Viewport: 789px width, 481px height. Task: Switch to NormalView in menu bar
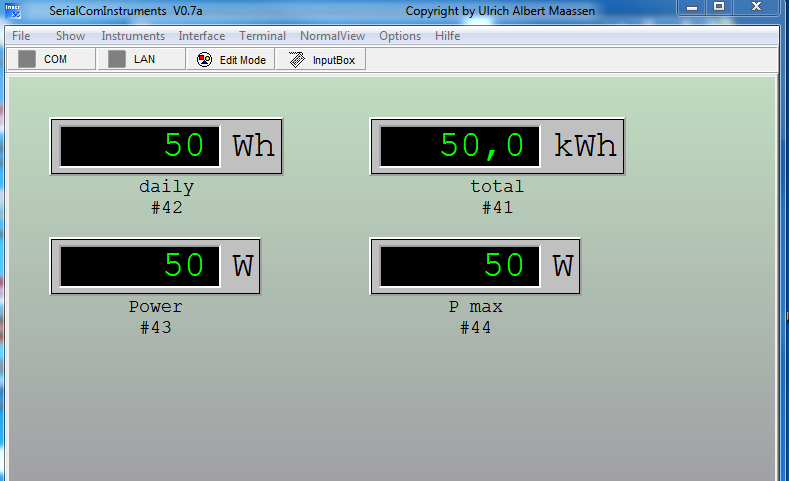[332, 36]
